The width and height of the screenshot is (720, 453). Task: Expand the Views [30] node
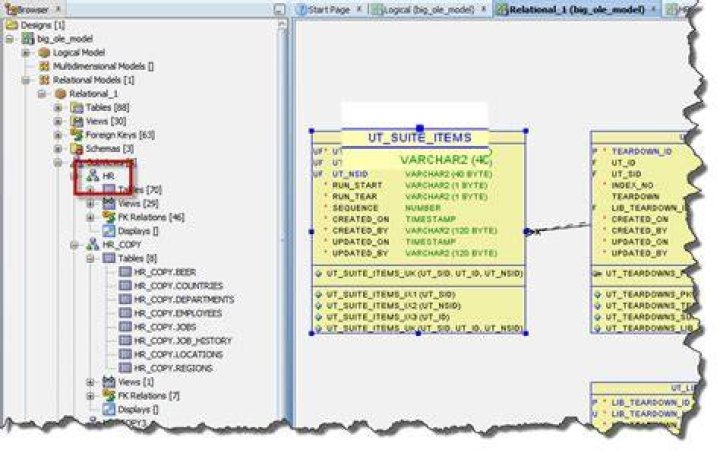point(58,122)
